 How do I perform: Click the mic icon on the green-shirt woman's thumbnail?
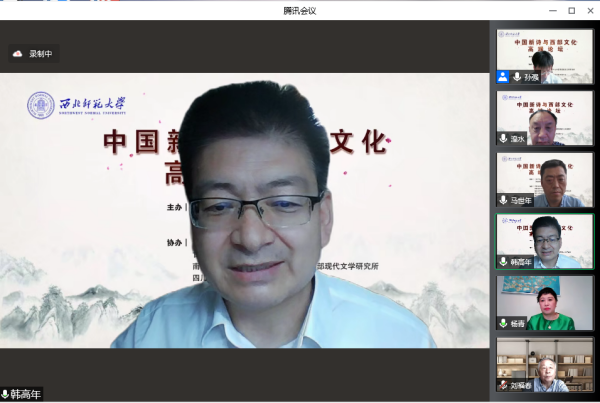504,323
